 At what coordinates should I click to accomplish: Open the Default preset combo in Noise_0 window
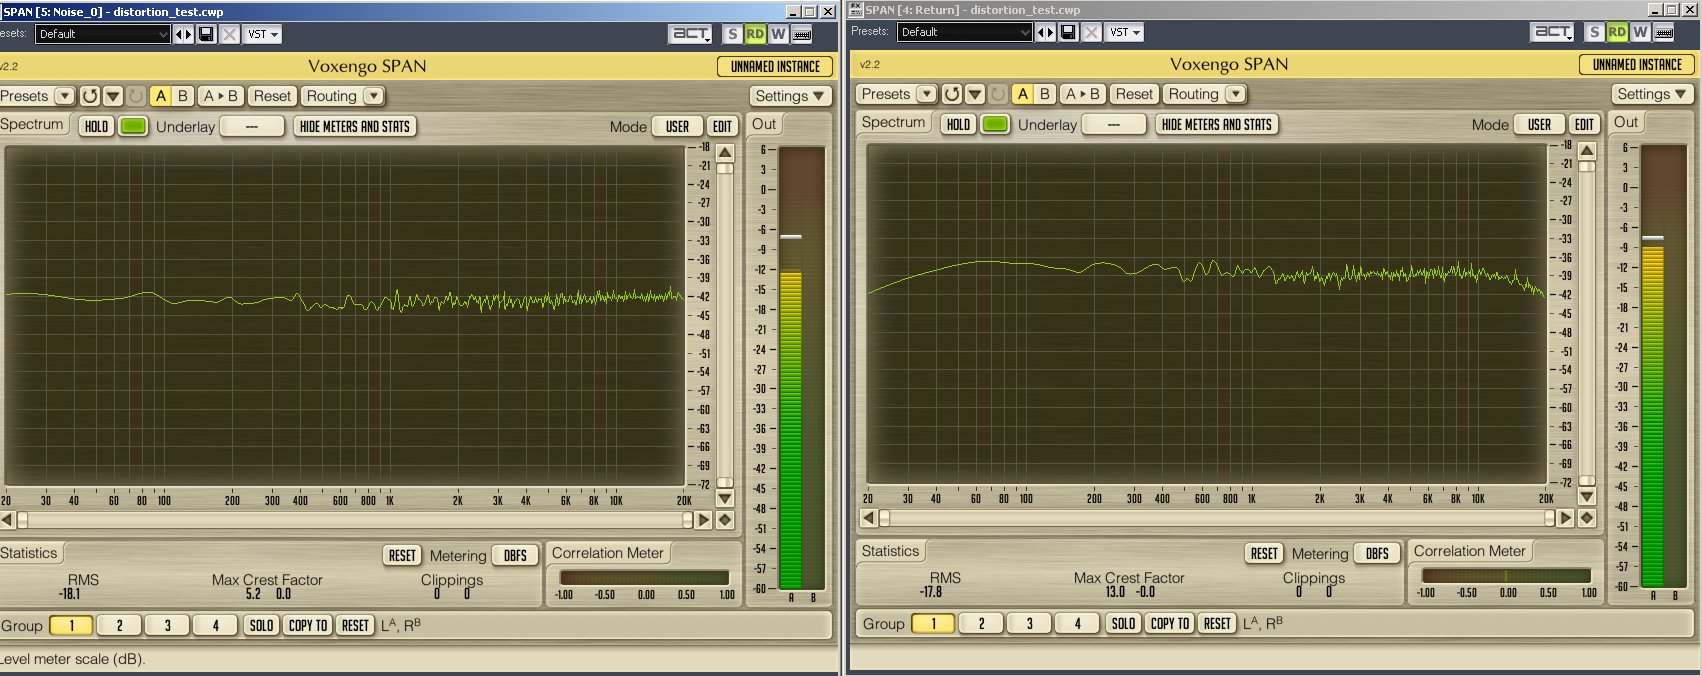pyautogui.click(x=102, y=34)
